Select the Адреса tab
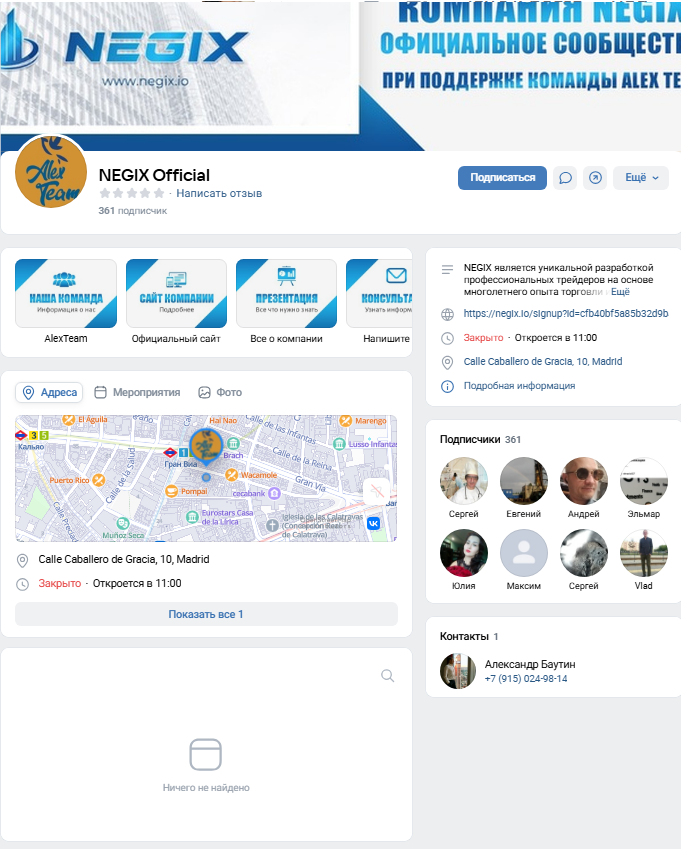681x849 pixels. tap(49, 393)
